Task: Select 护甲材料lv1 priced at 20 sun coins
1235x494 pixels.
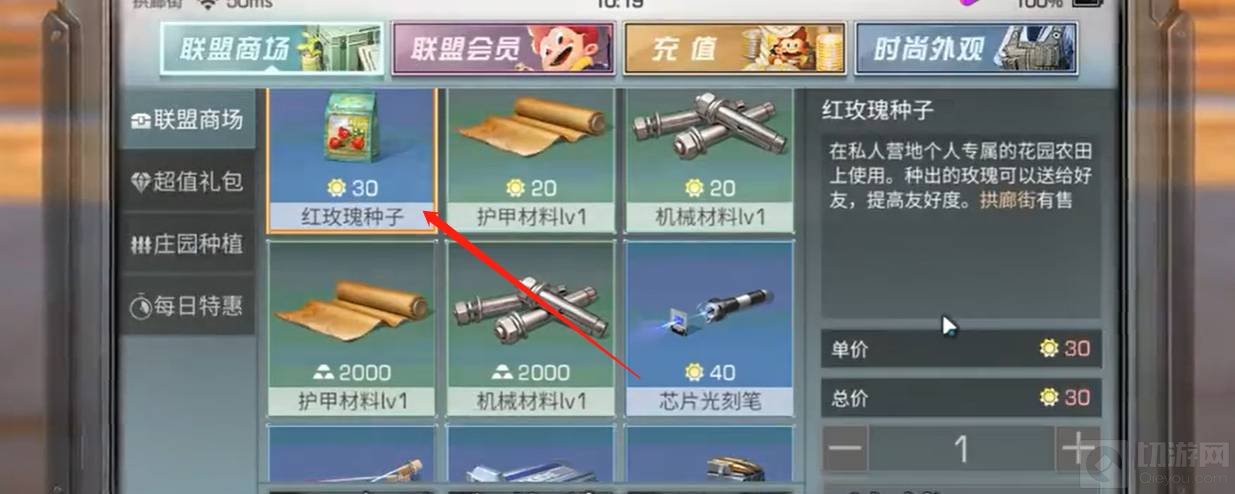Action: point(530,160)
